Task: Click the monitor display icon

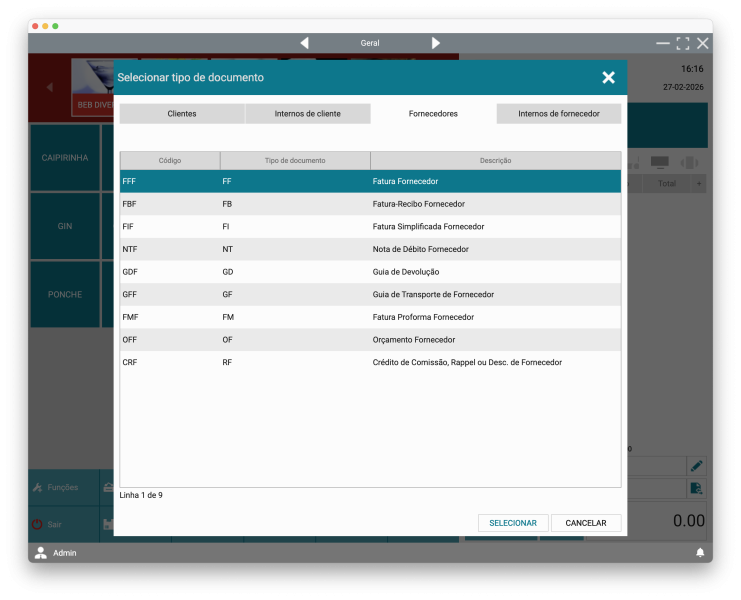Action: tap(659, 162)
